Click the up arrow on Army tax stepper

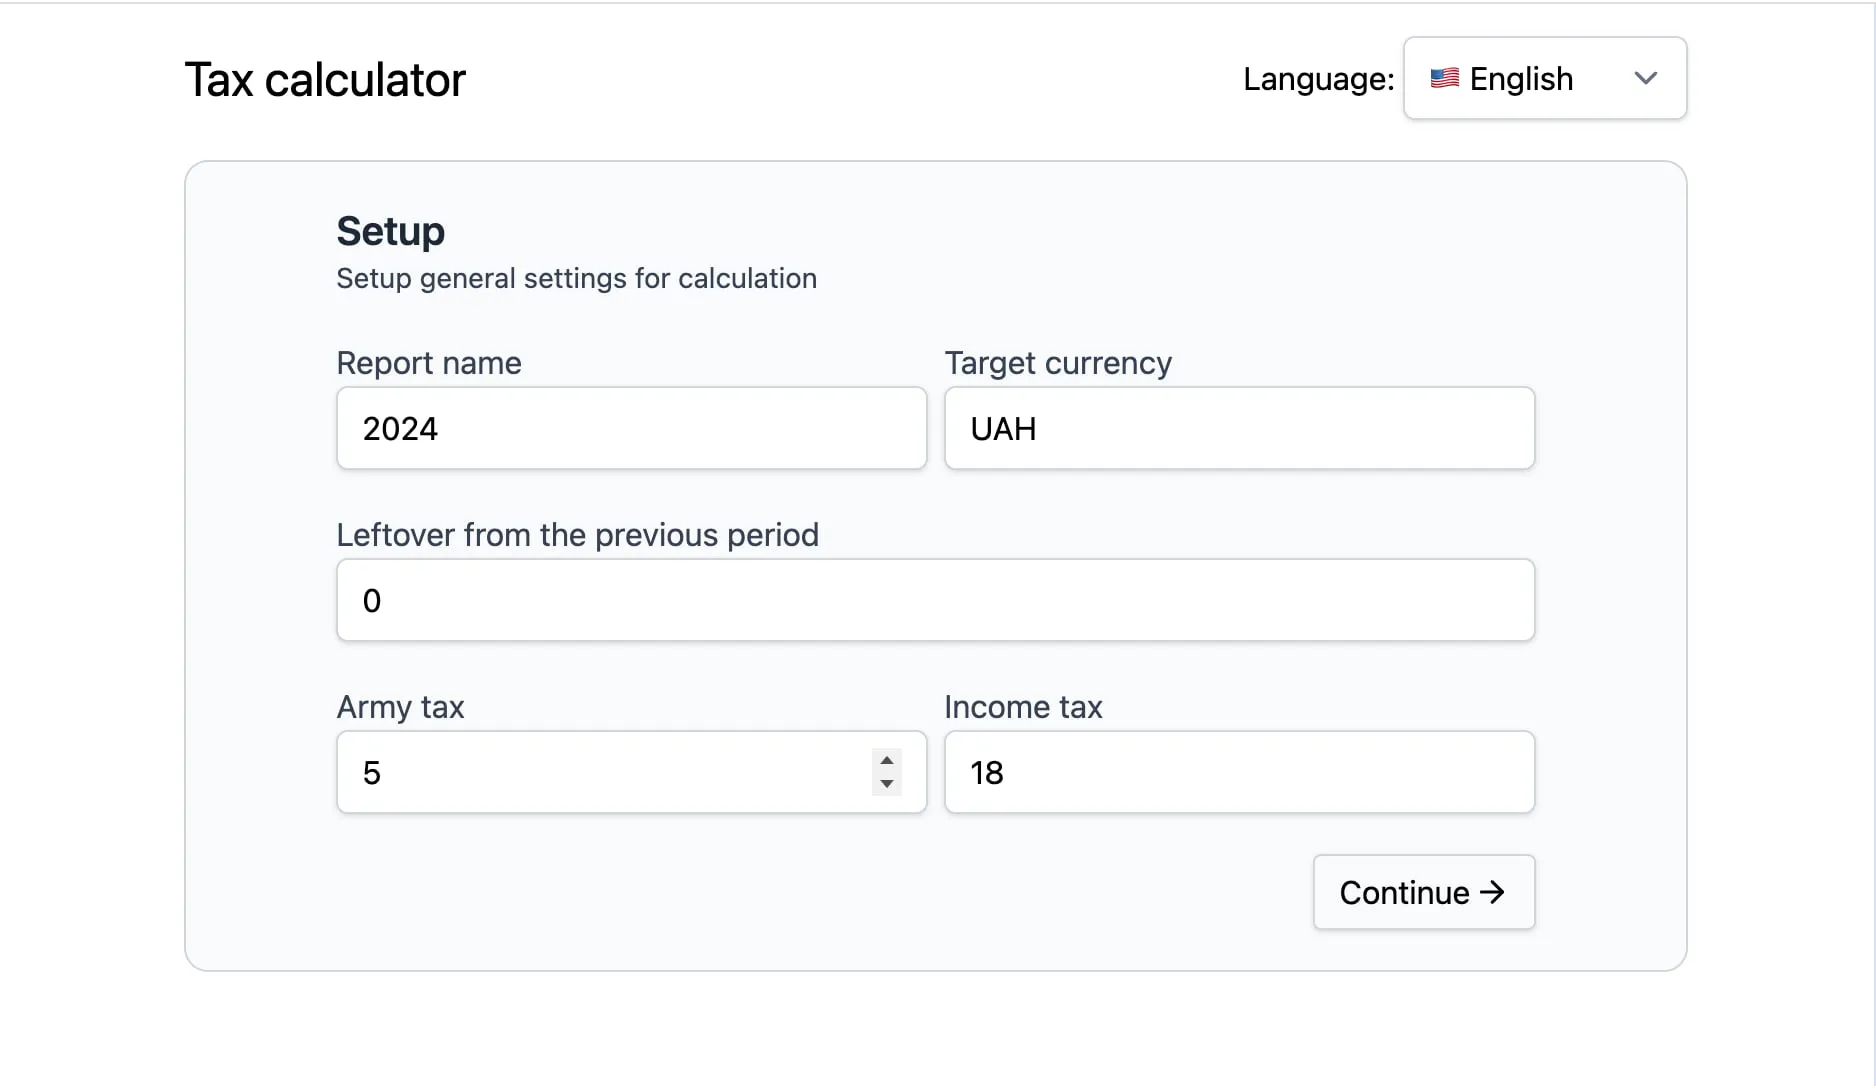[886, 761]
